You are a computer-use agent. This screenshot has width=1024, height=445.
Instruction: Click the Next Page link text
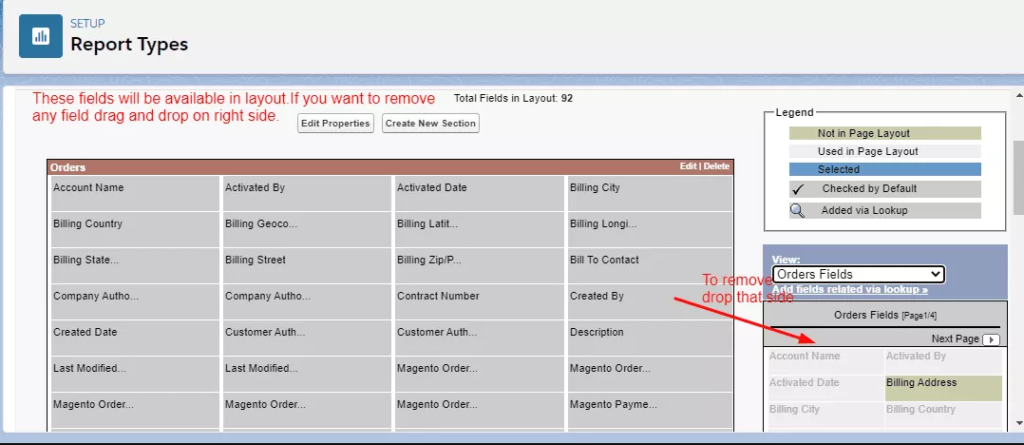pos(955,339)
